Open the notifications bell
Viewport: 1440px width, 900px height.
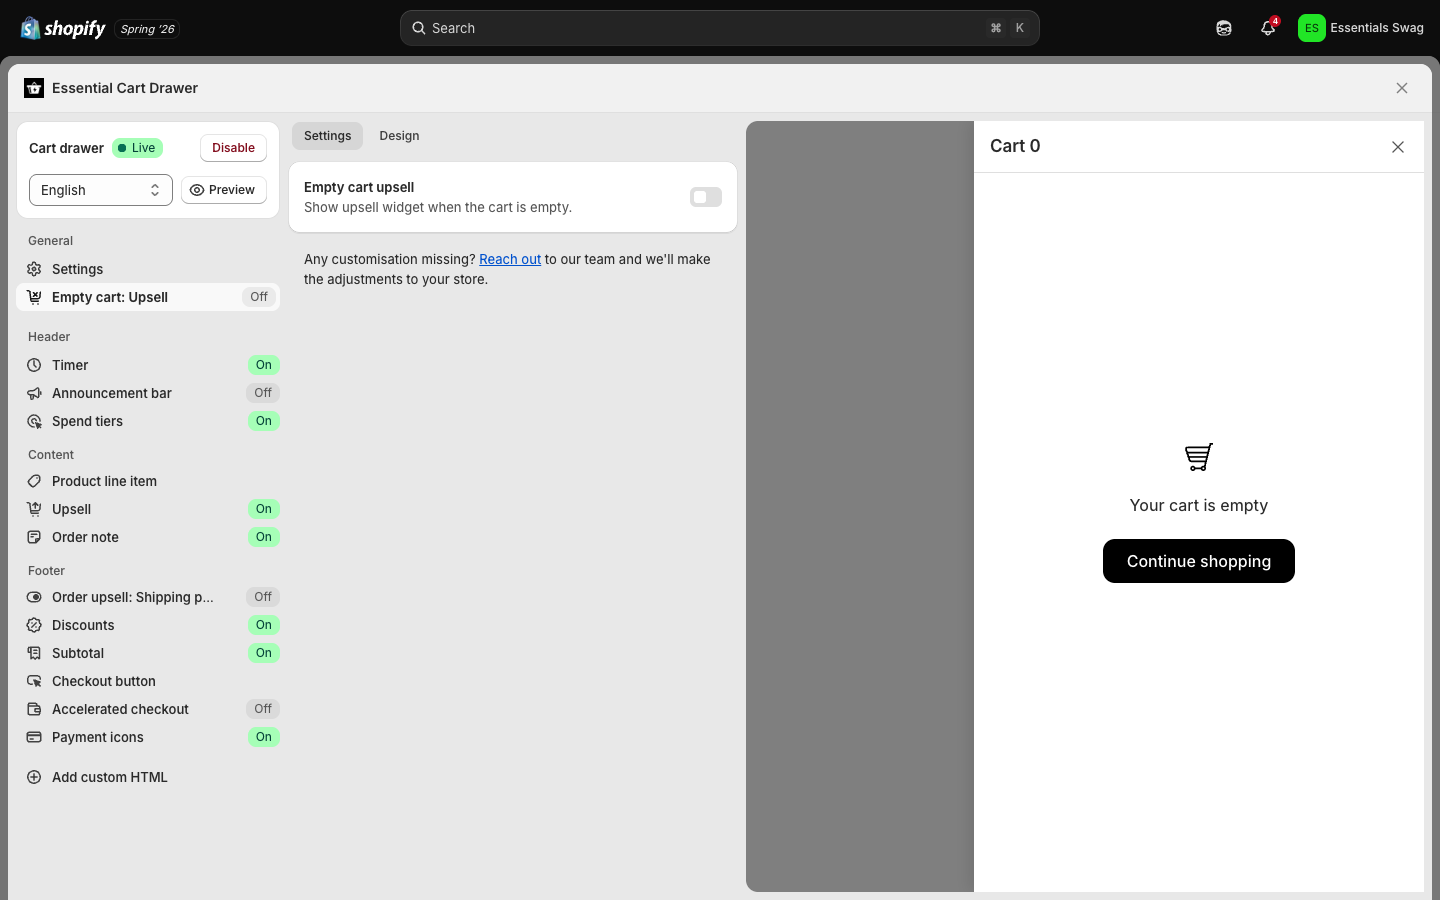[1268, 28]
